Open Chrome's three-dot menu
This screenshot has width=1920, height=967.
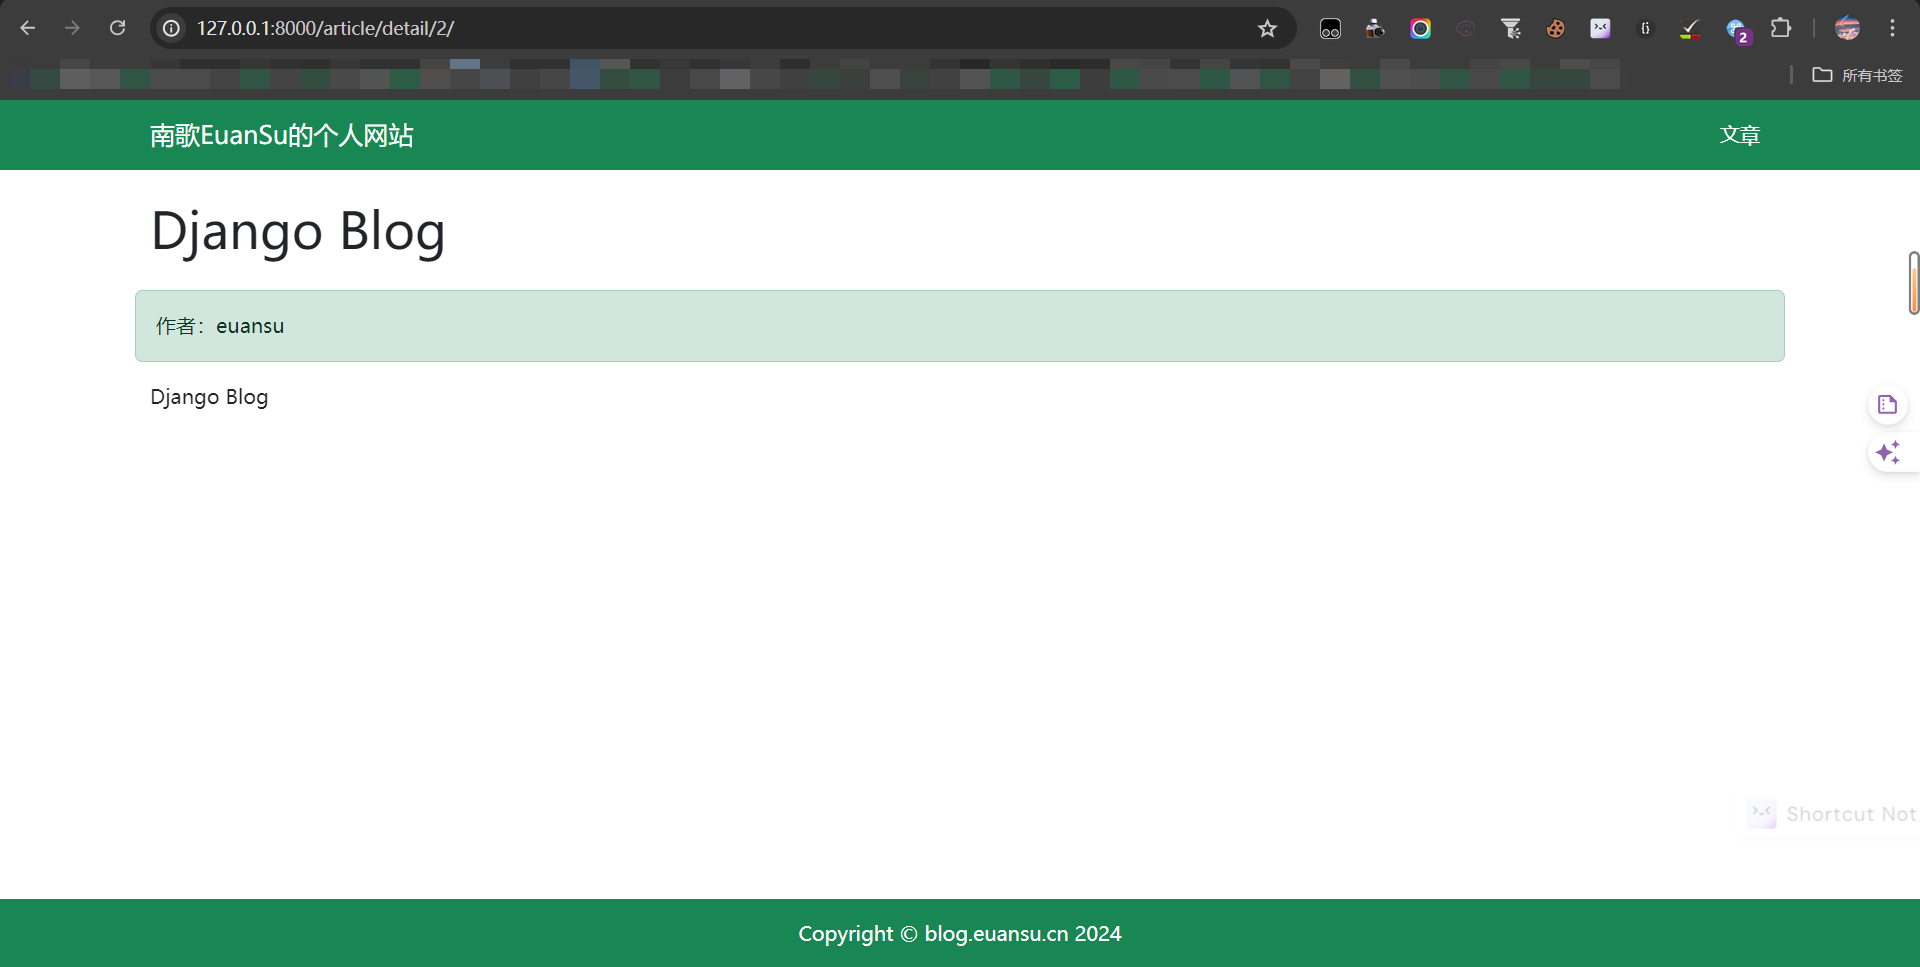(x=1892, y=28)
